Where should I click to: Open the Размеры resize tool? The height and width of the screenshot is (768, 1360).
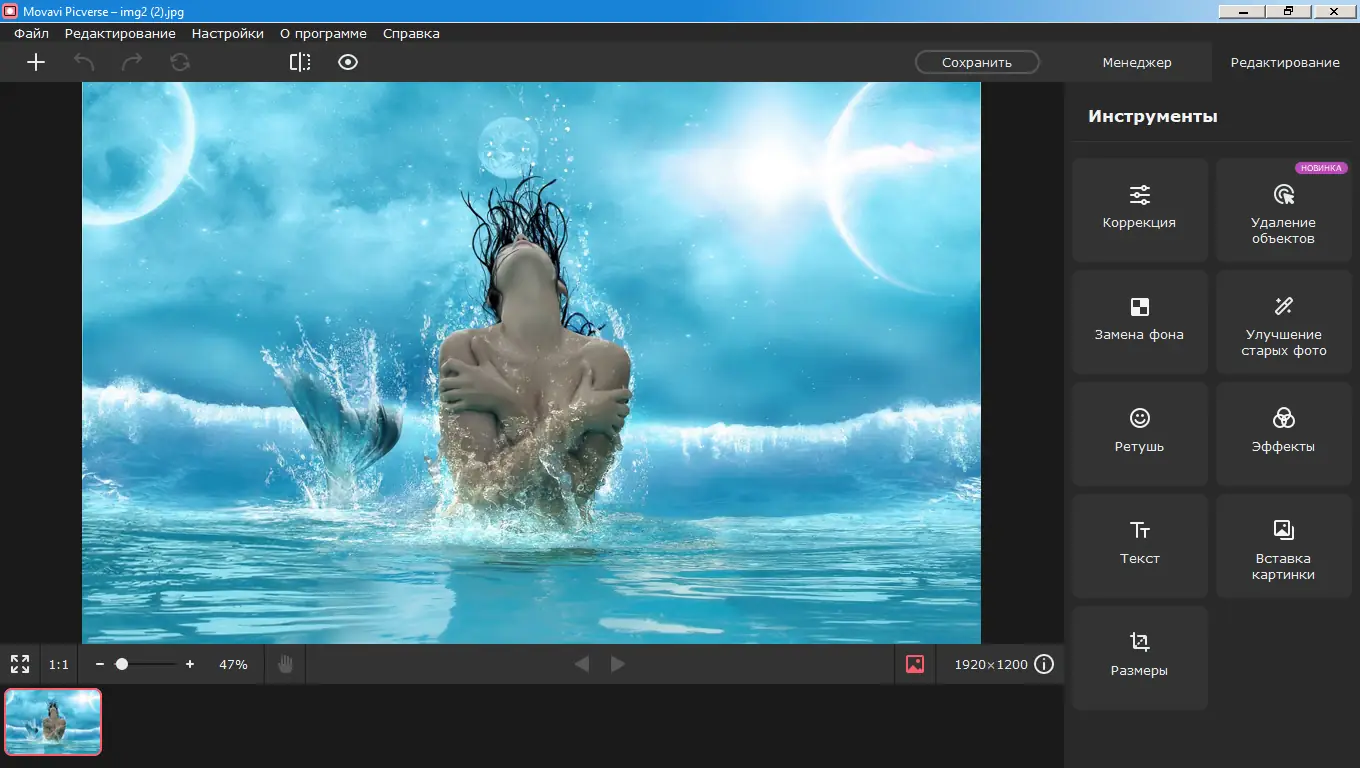coord(1139,657)
